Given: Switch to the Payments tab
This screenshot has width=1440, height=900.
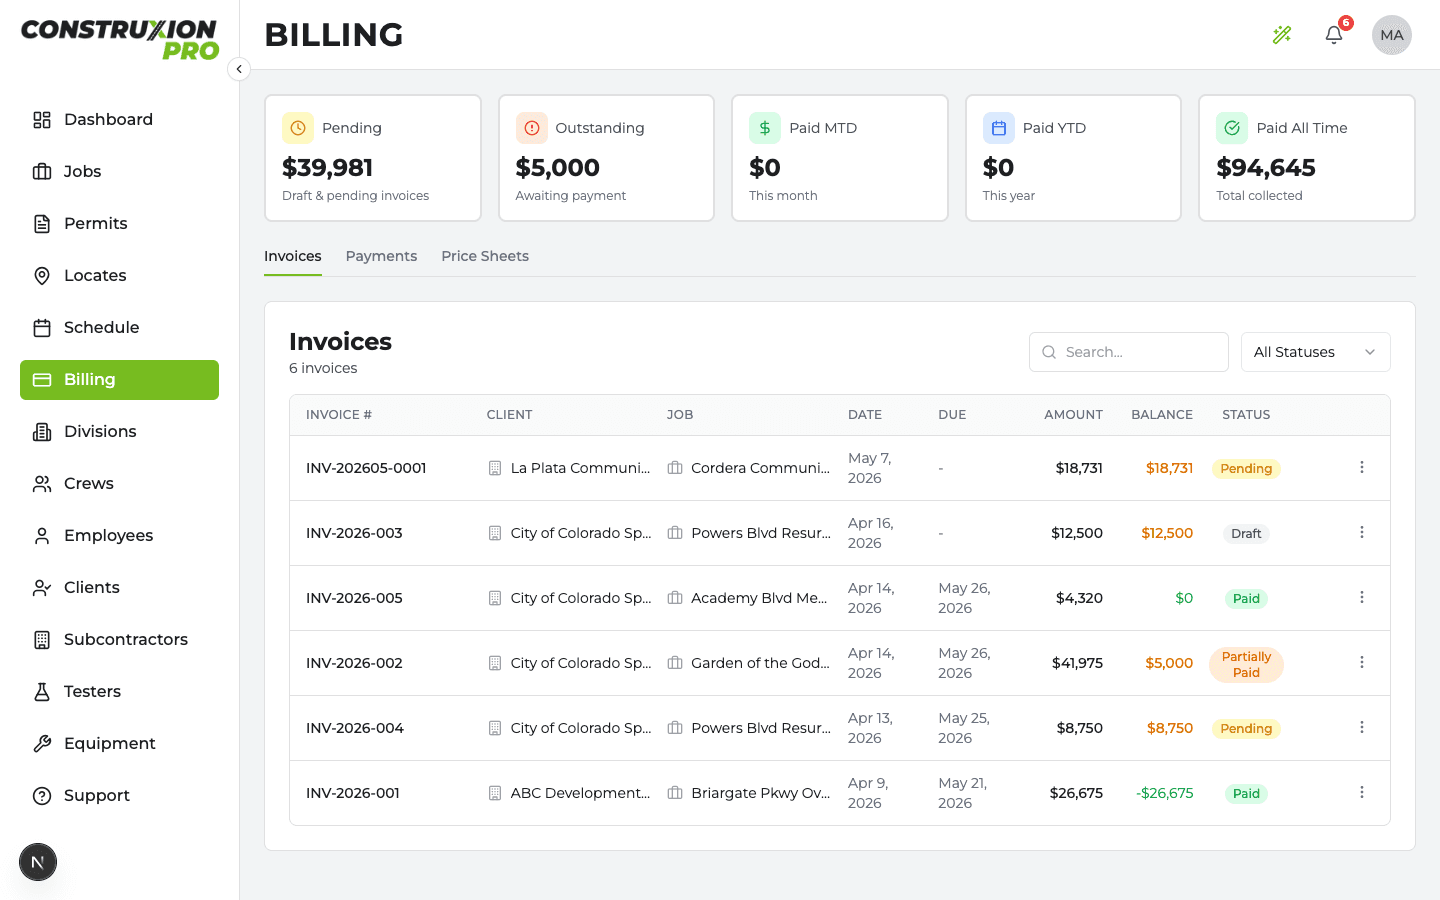Looking at the screenshot, I should point(381,256).
